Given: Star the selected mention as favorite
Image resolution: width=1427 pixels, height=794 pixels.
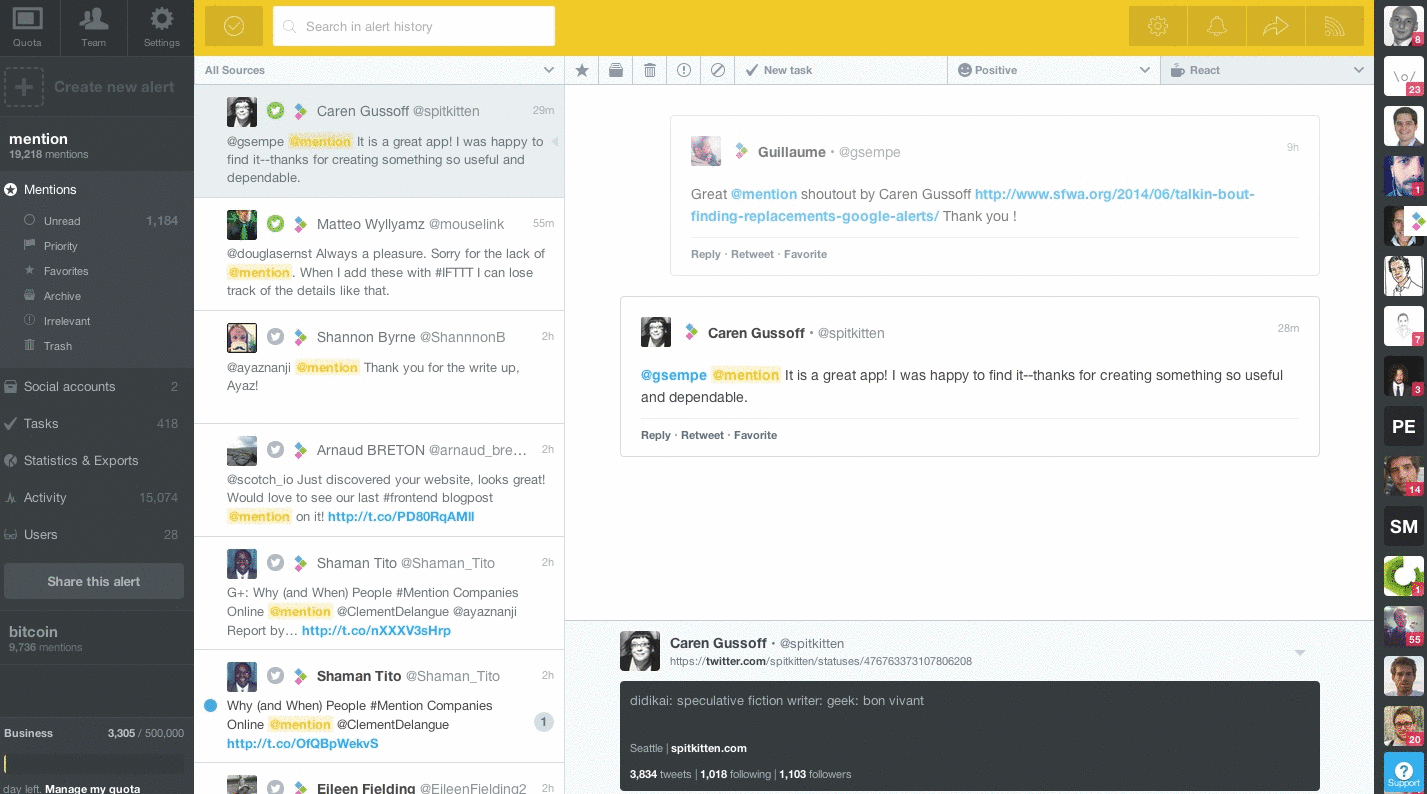Looking at the screenshot, I should point(582,70).
